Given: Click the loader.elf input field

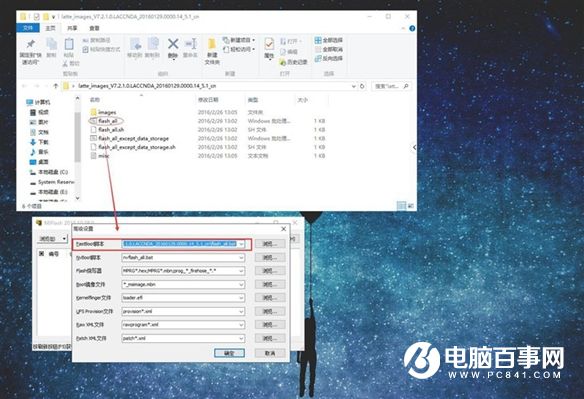Looking at the screenshot, I should point(183,298).
